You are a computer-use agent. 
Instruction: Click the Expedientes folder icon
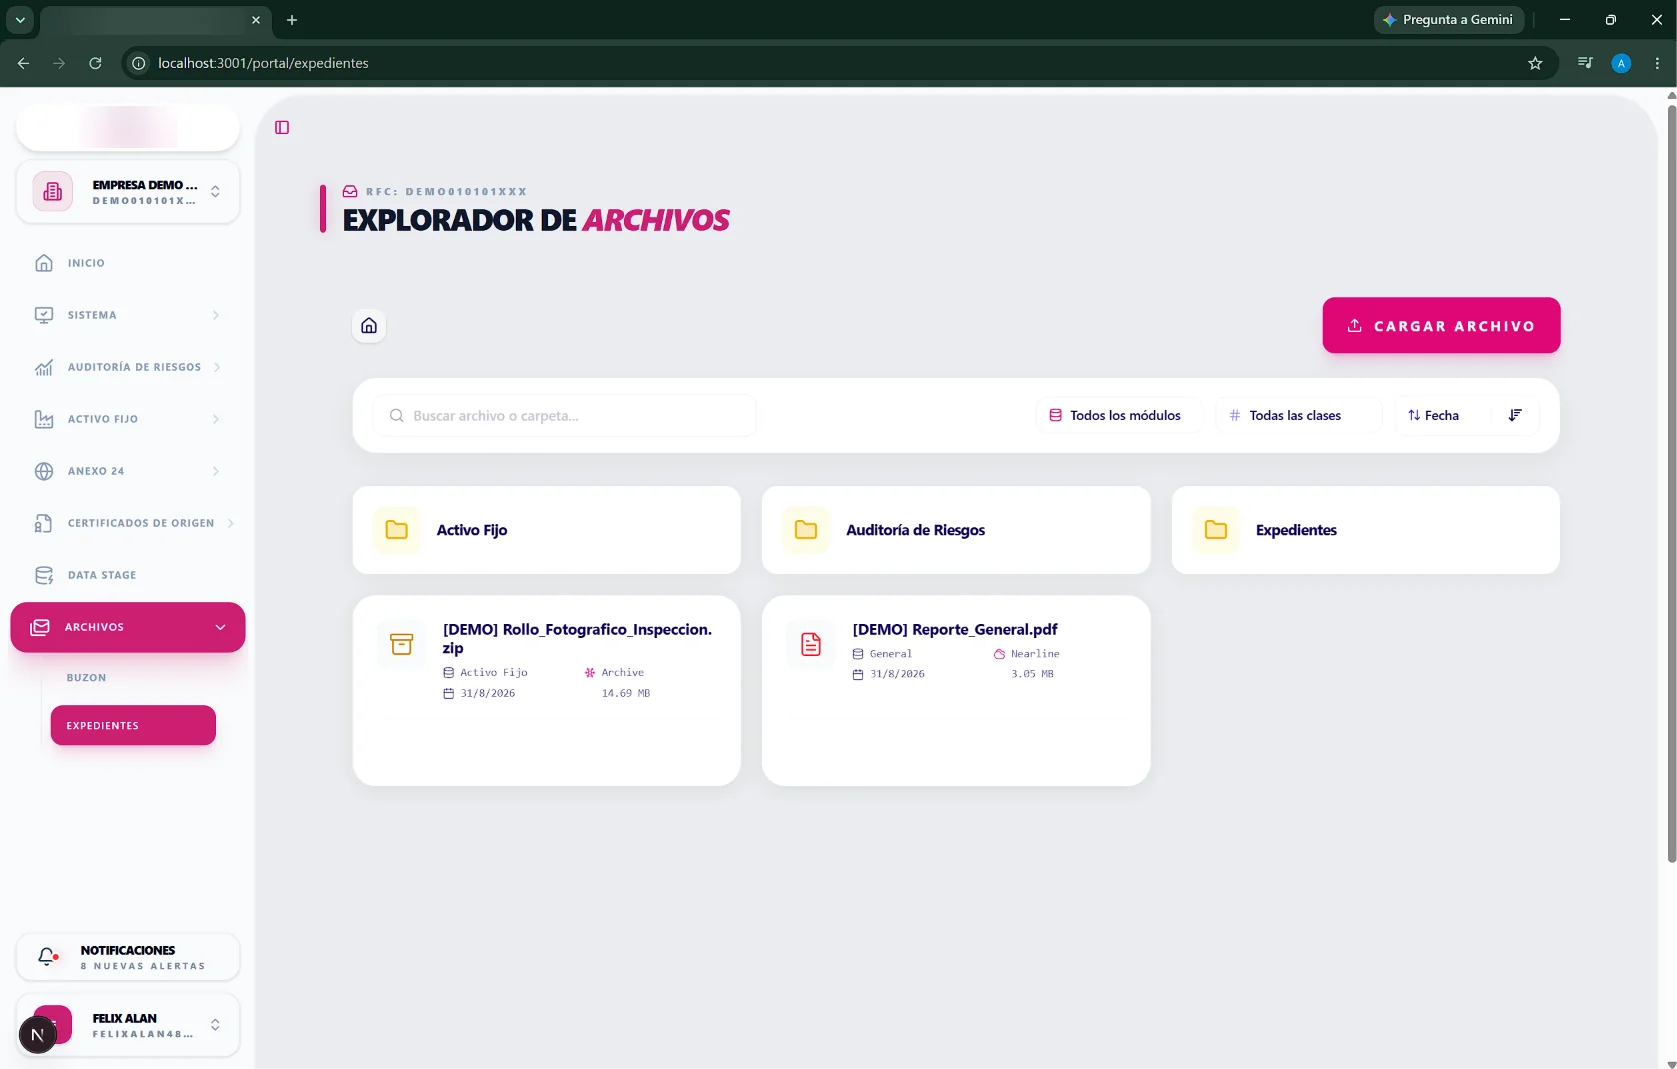(1216, 530)
